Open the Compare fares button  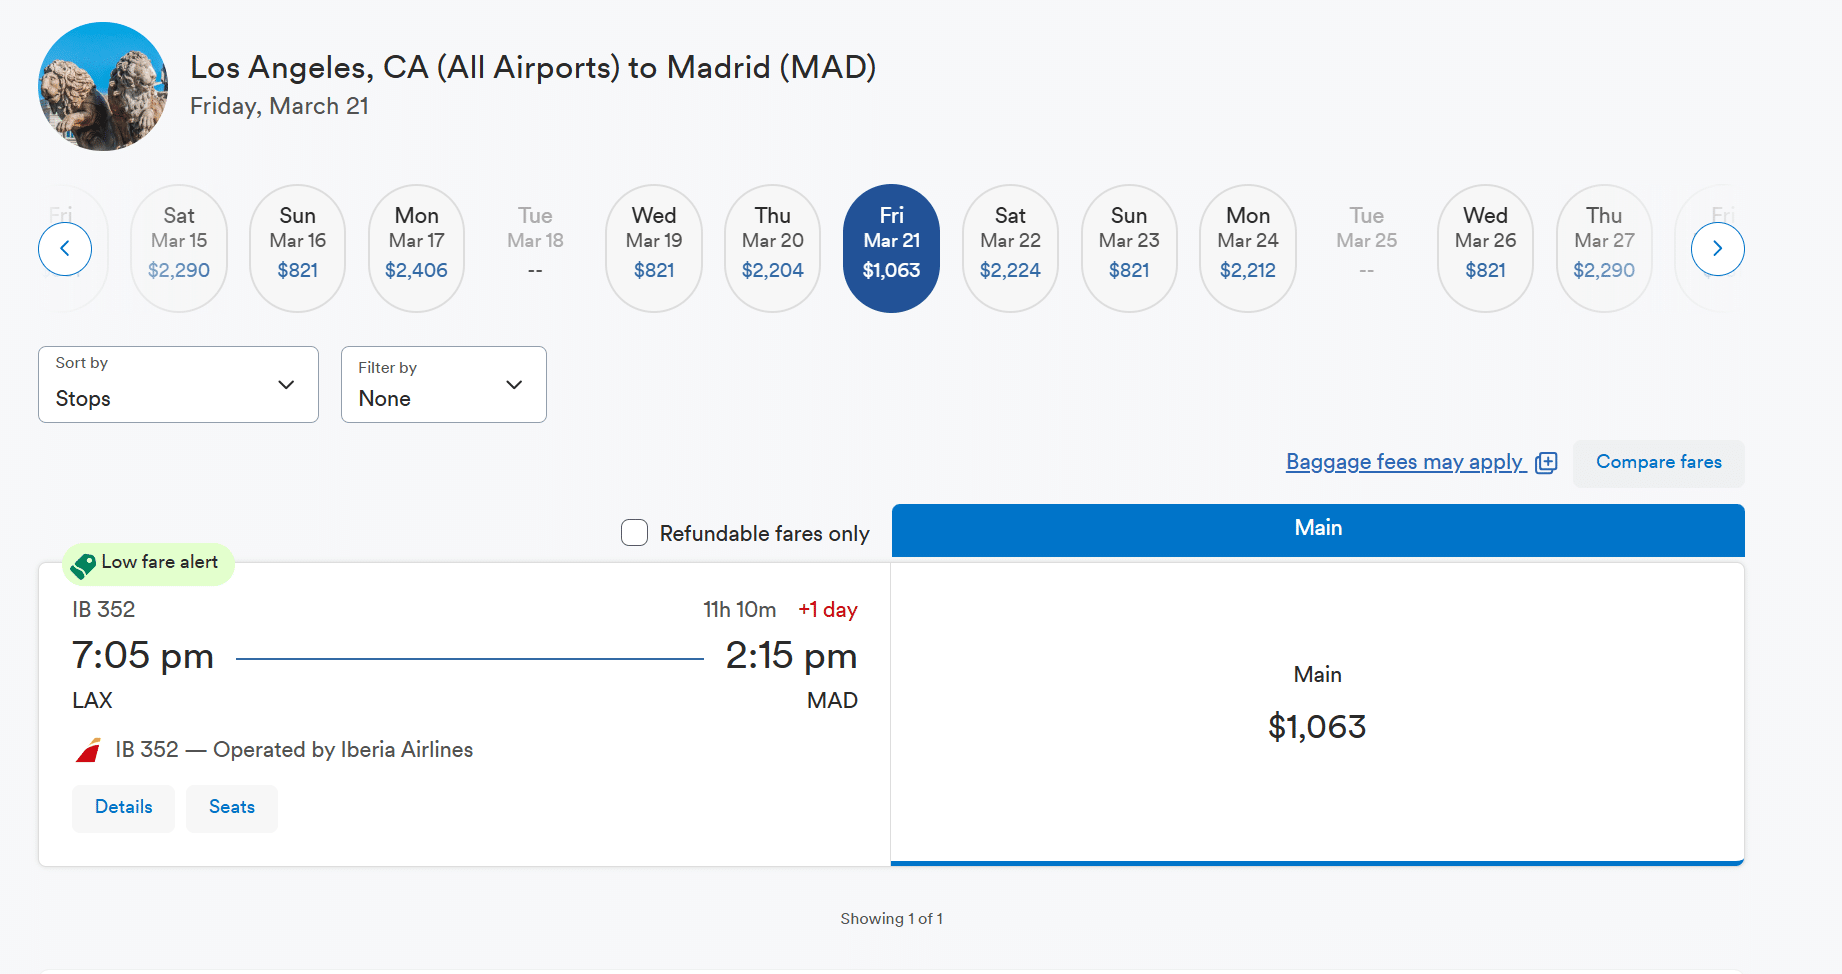(x=1658, y=463)
